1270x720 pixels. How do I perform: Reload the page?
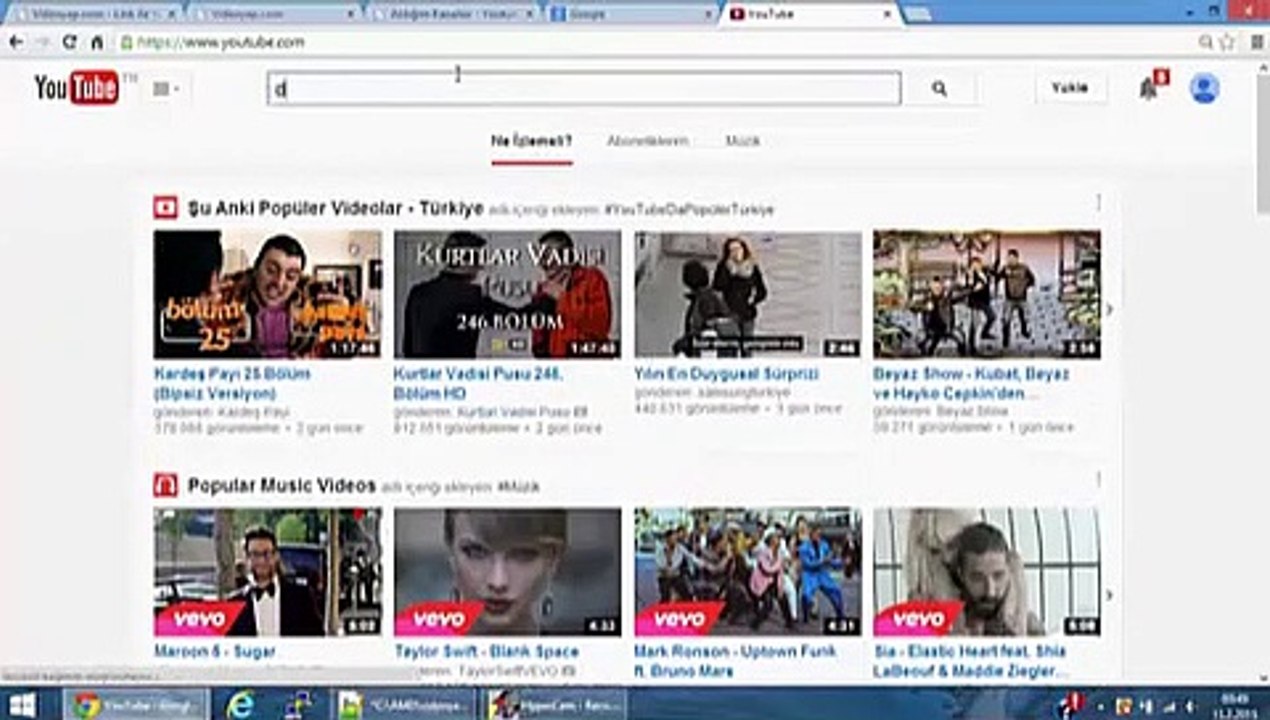pos(69,42)
